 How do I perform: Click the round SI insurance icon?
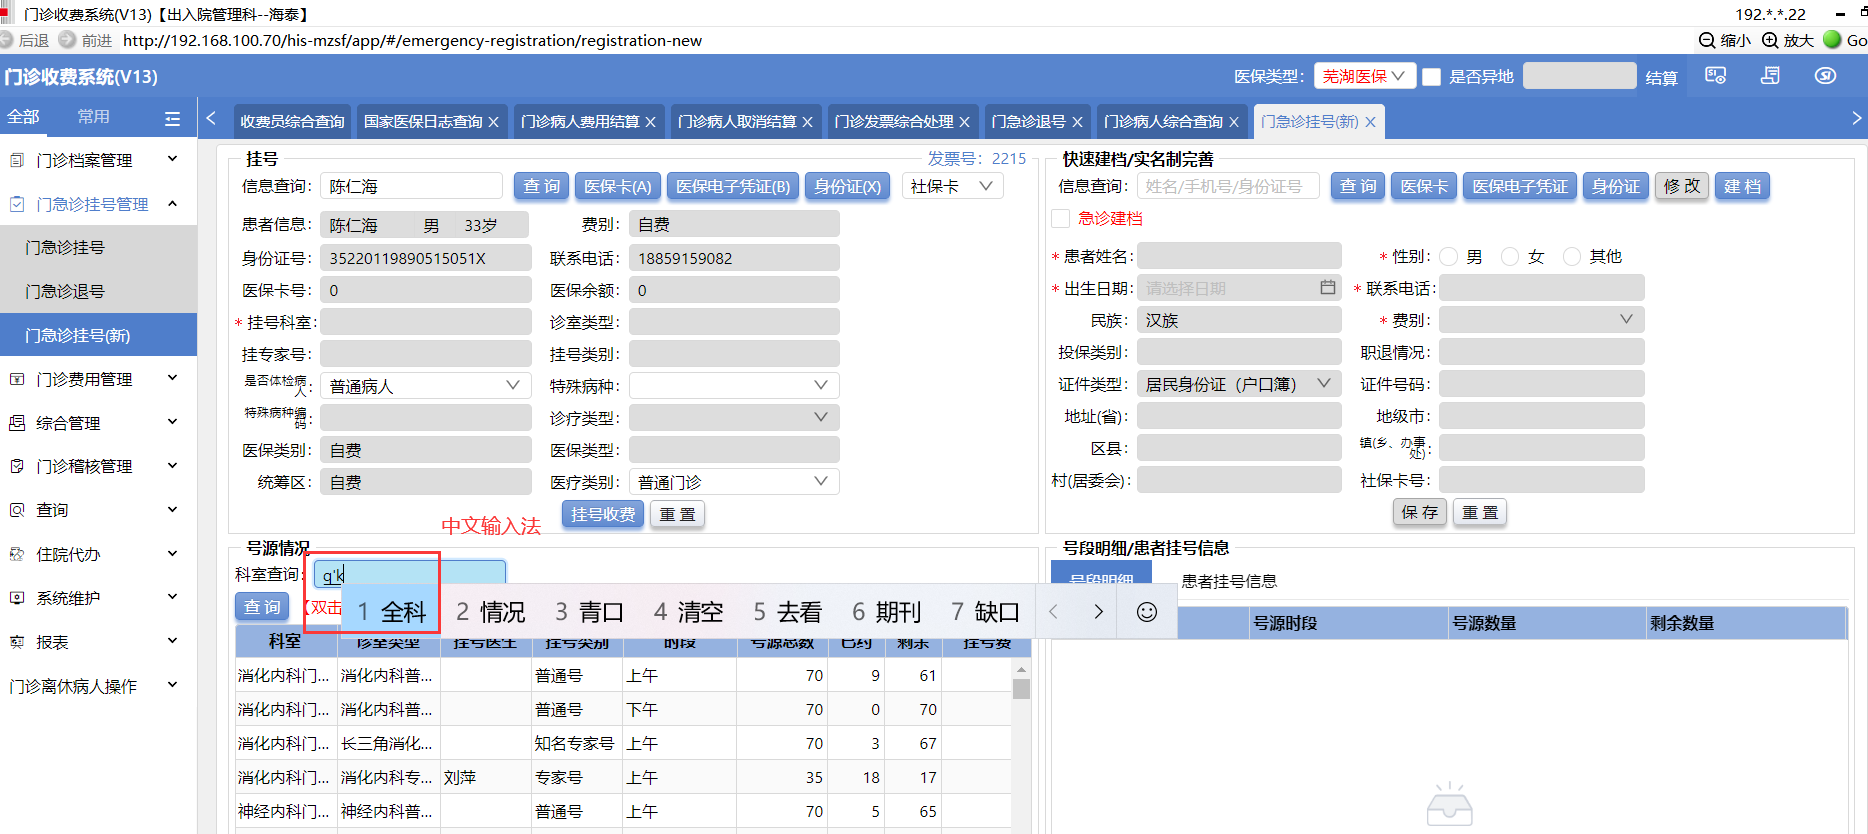click(x=1825, y=76)
